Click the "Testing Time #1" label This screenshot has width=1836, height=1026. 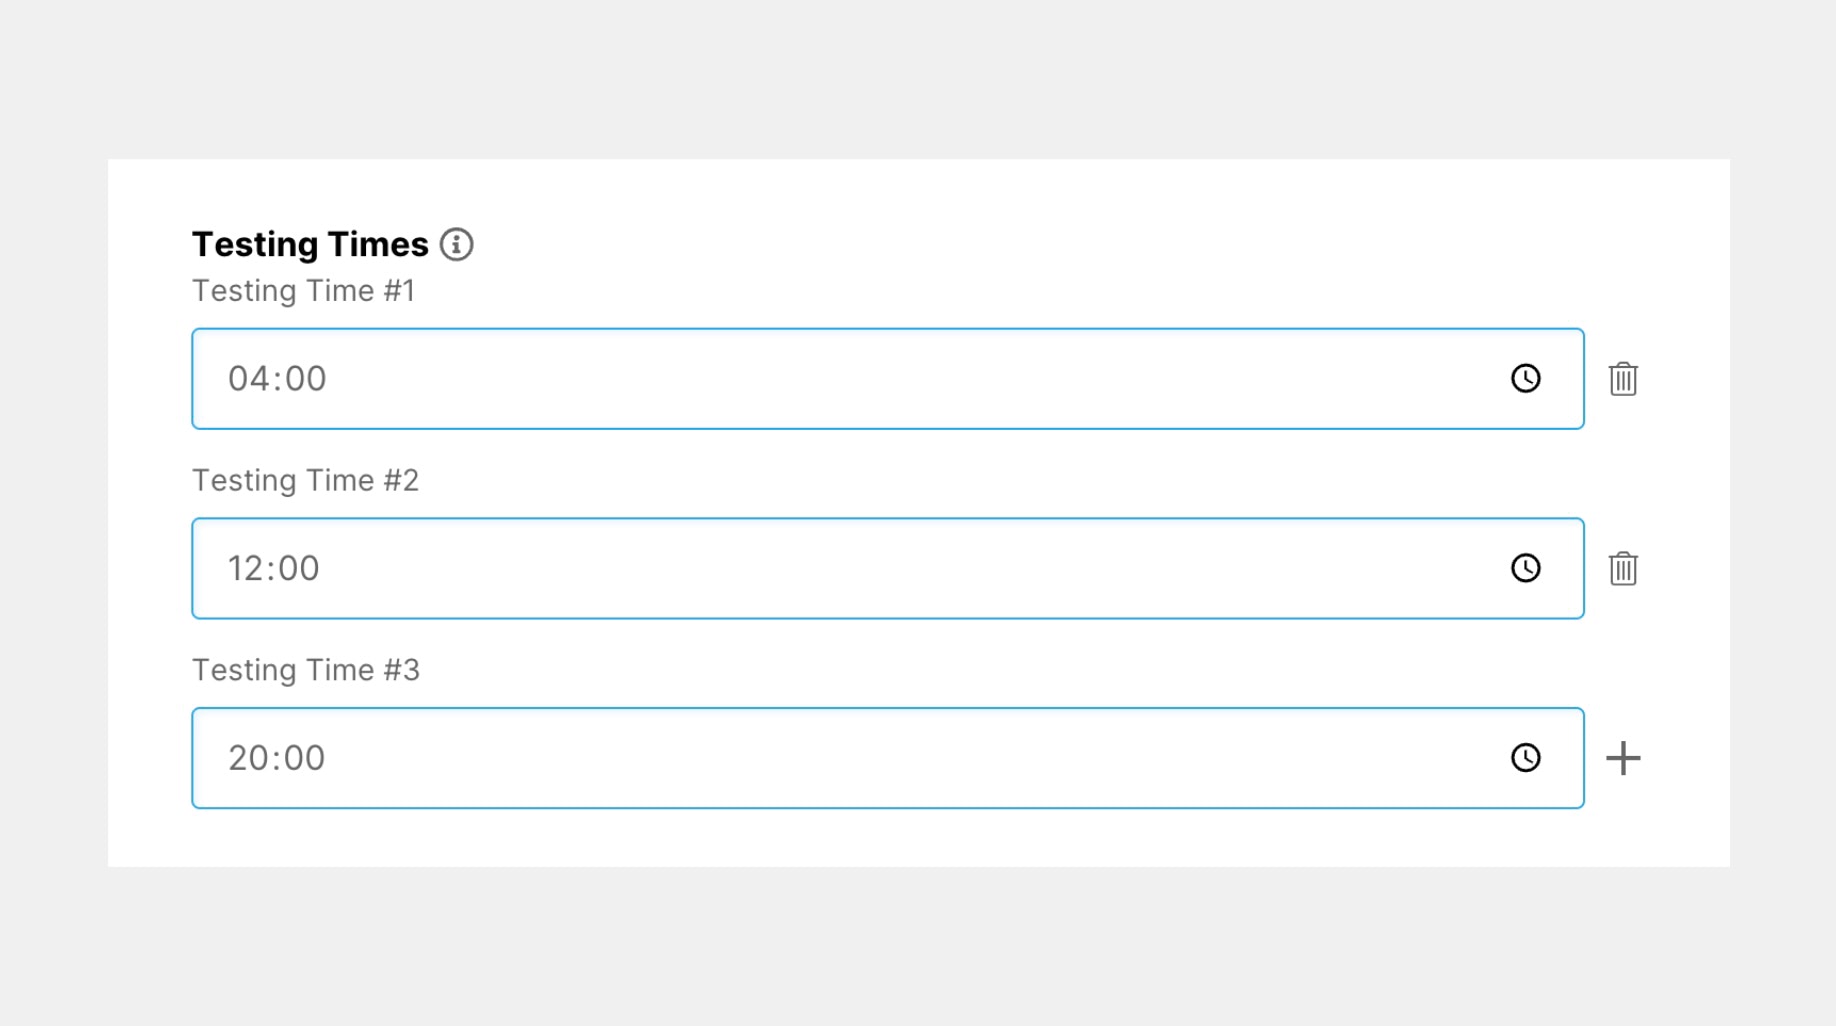point(303,291)
